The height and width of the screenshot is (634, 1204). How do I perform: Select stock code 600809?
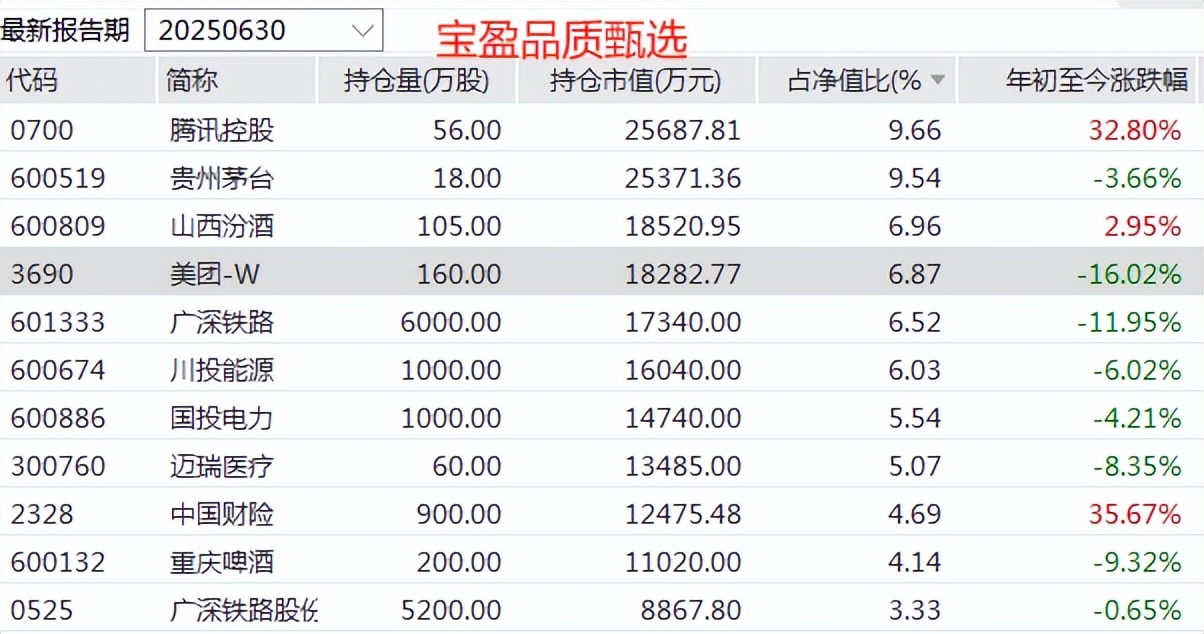click(58, 226)
